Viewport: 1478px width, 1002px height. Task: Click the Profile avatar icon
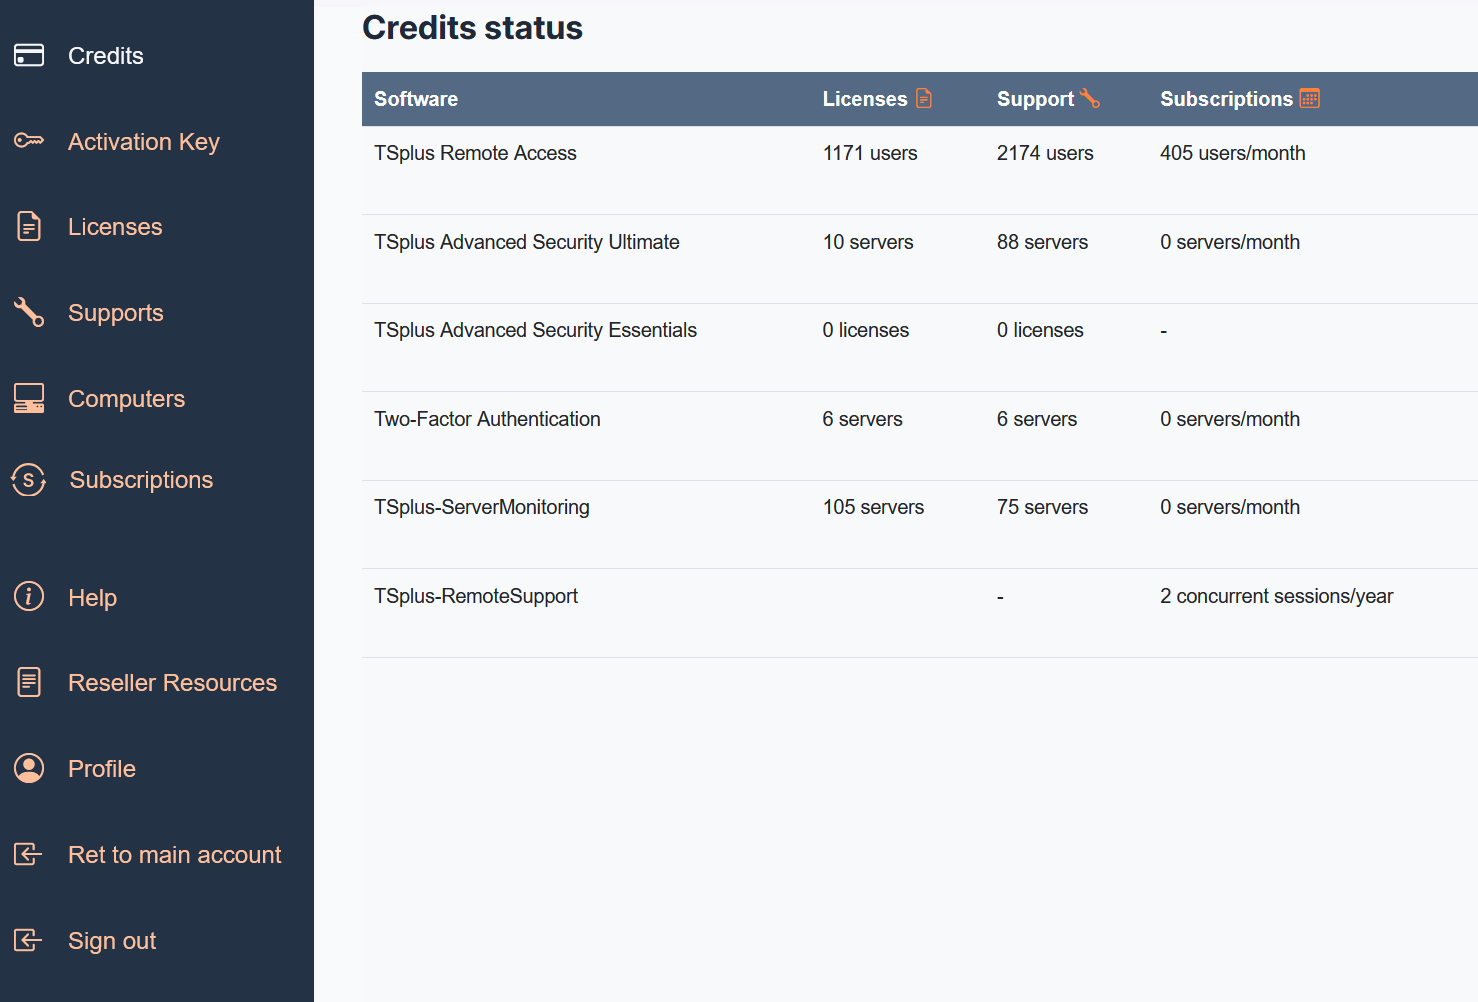coord(29,768)
